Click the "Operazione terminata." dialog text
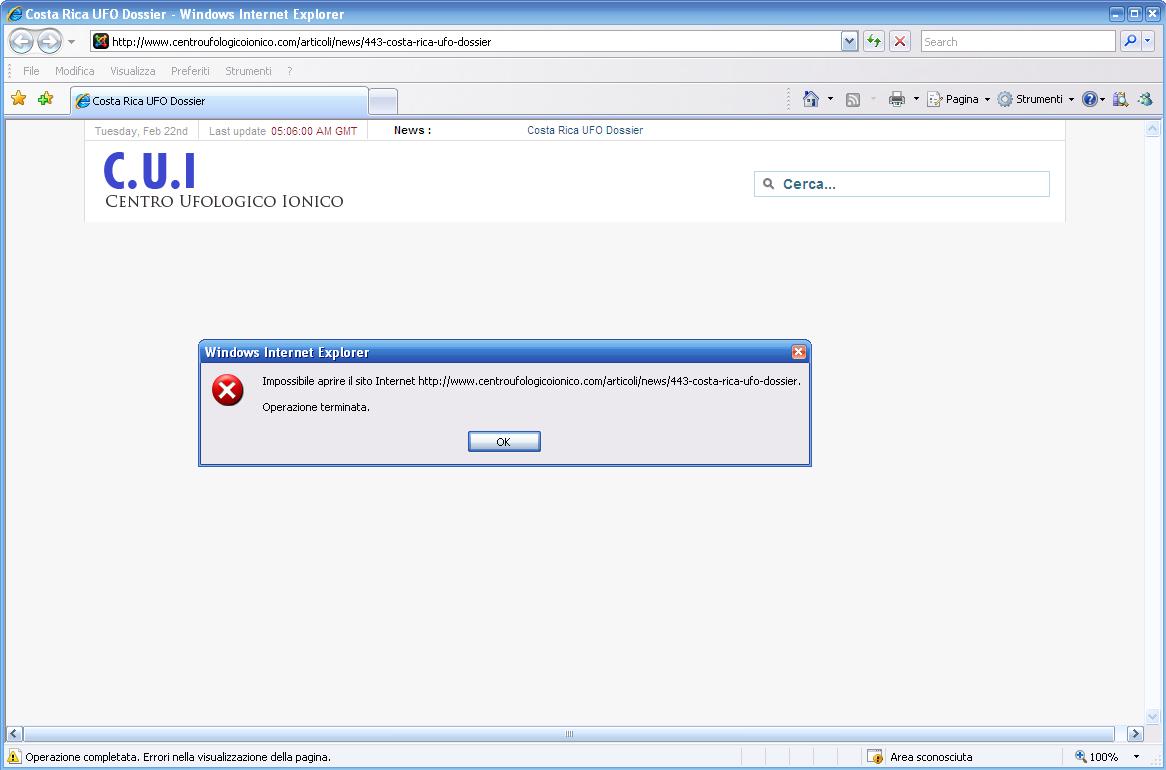The image size is (1166, 770). pyautogui.click(x=316, y=408)
